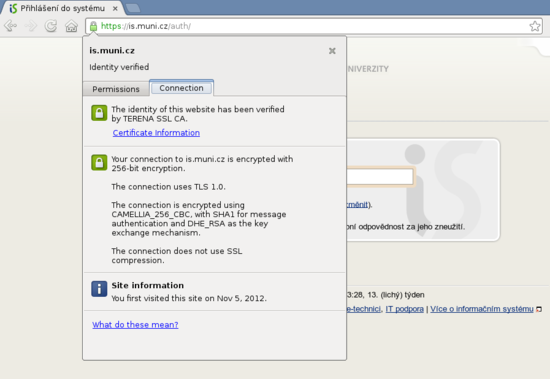Image resolution: width=550 pixels, height=379 pixels.
Task: Open the 'IT podpora' link
Action: [x=404, y=309]
